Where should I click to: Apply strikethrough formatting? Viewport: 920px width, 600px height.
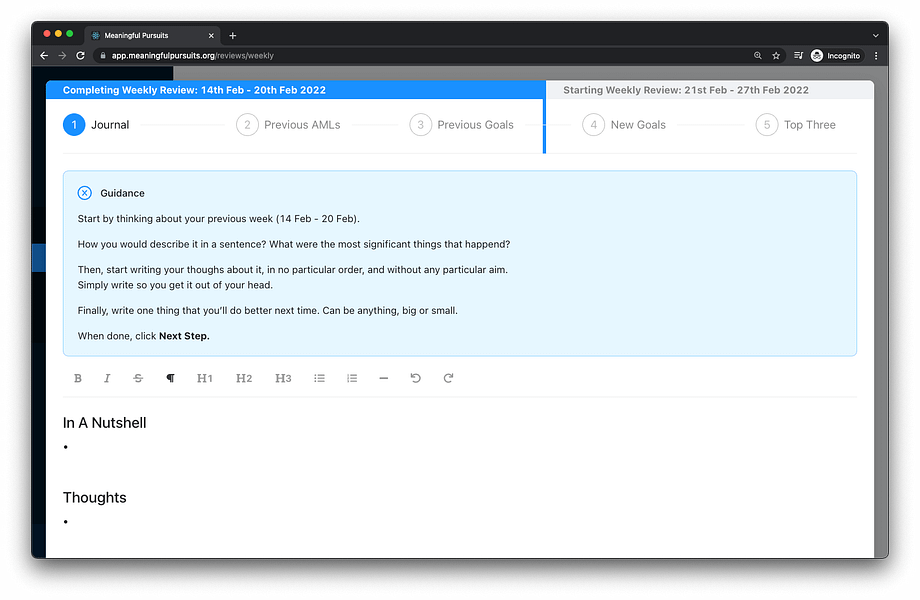point(138,378)
